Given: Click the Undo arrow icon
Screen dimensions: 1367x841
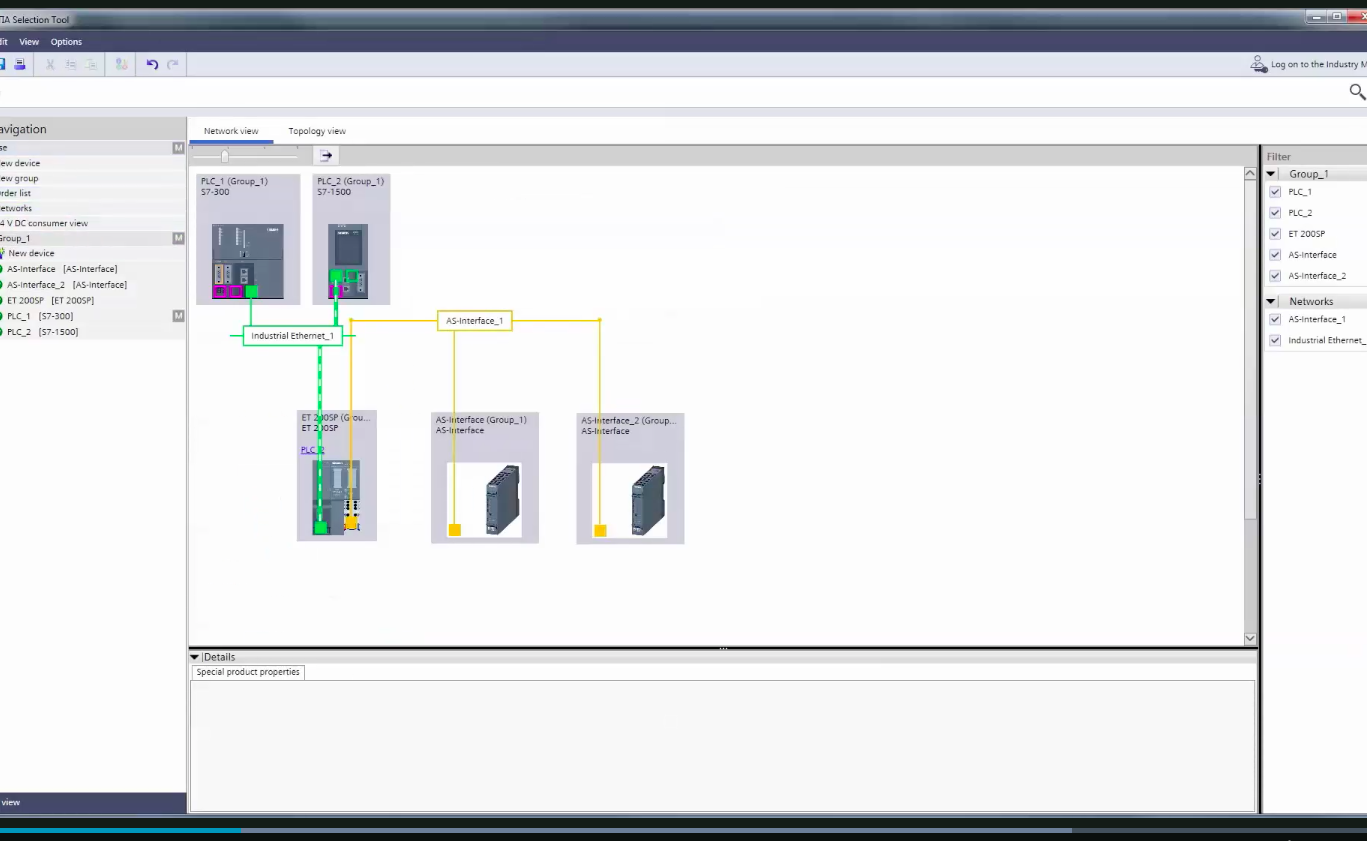Looking at the screenshot, I should coord(152,63).
